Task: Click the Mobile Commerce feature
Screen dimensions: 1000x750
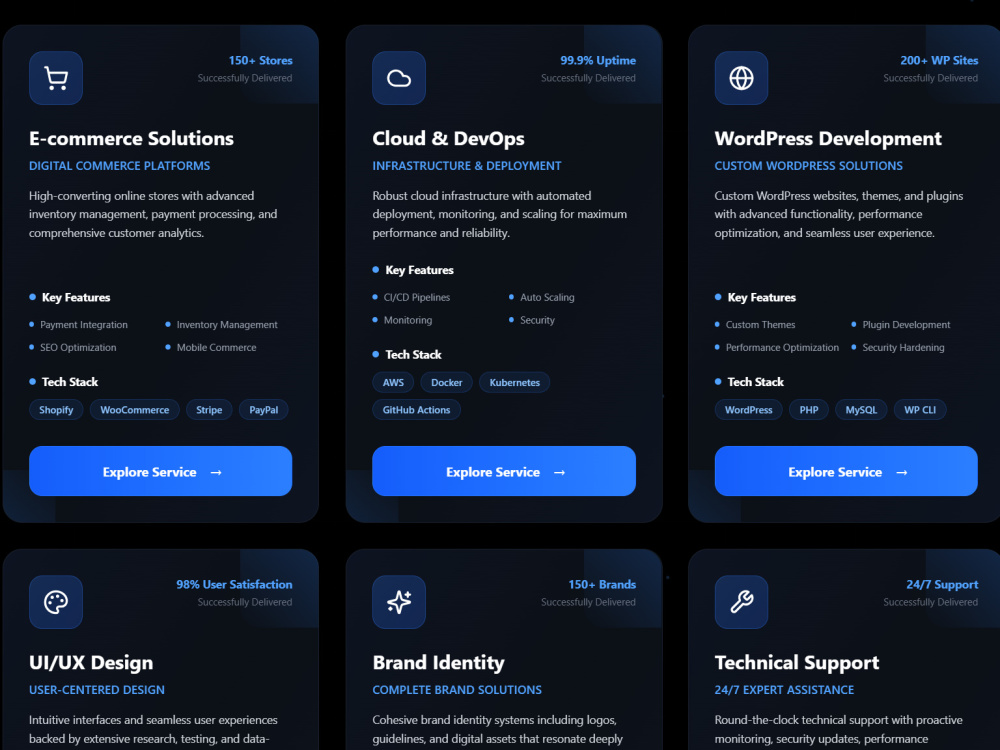Action: [216, 348]
